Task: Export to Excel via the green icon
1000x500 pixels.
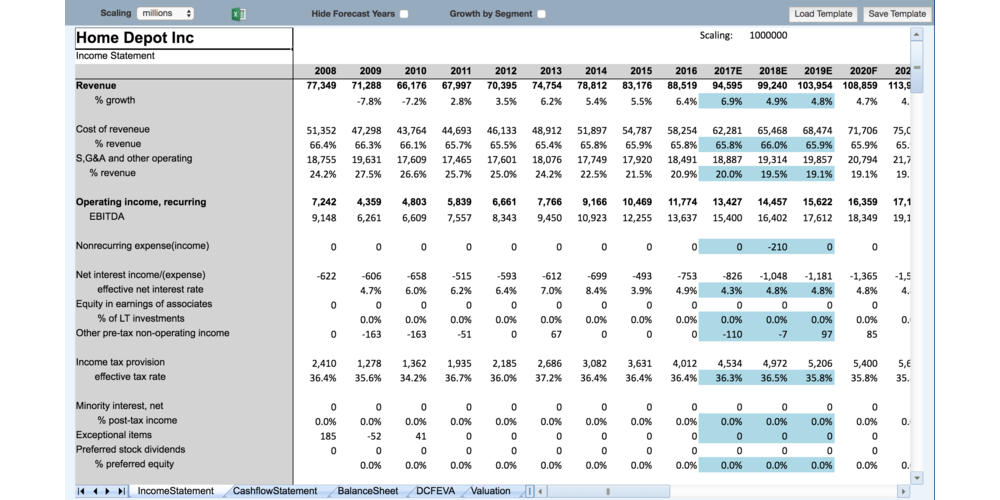Action: 239,14
